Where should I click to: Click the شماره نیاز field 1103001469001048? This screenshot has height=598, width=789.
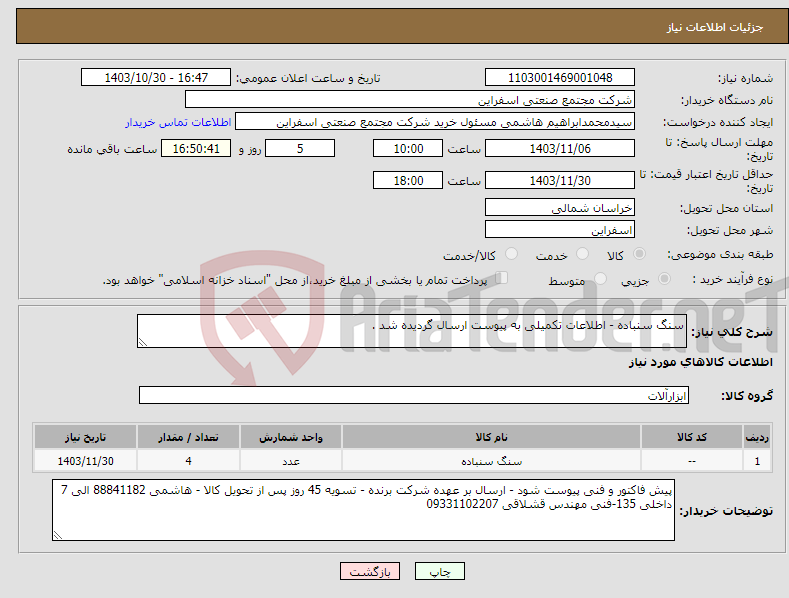[x=560, y=78]
